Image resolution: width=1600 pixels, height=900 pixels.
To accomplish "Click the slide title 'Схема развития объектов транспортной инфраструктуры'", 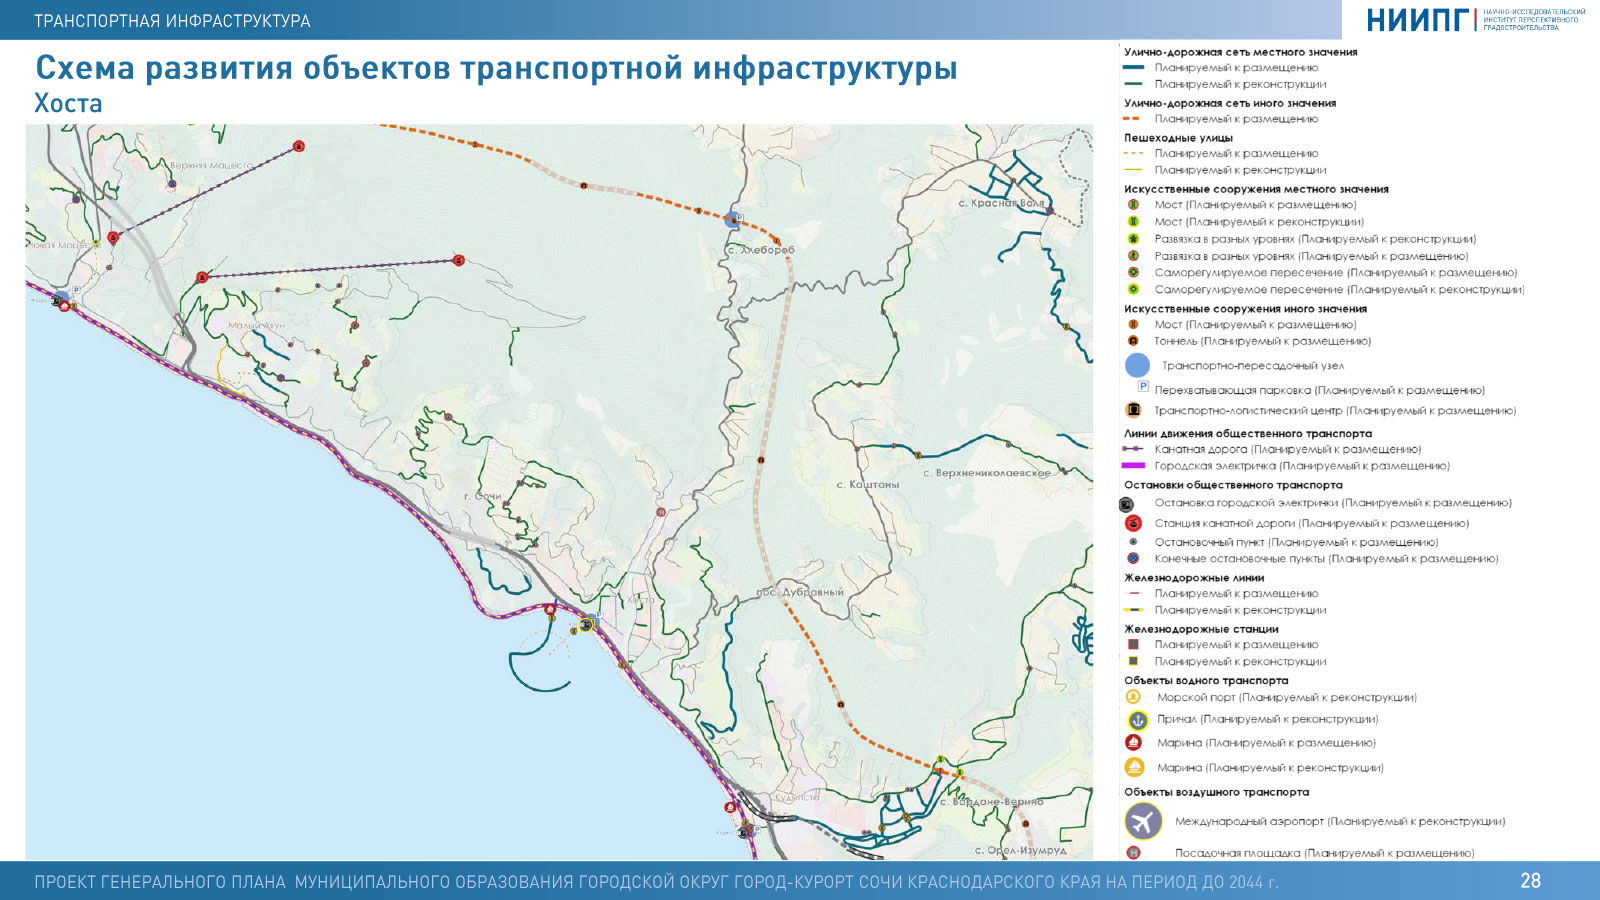I will click(x=496, y=68).
